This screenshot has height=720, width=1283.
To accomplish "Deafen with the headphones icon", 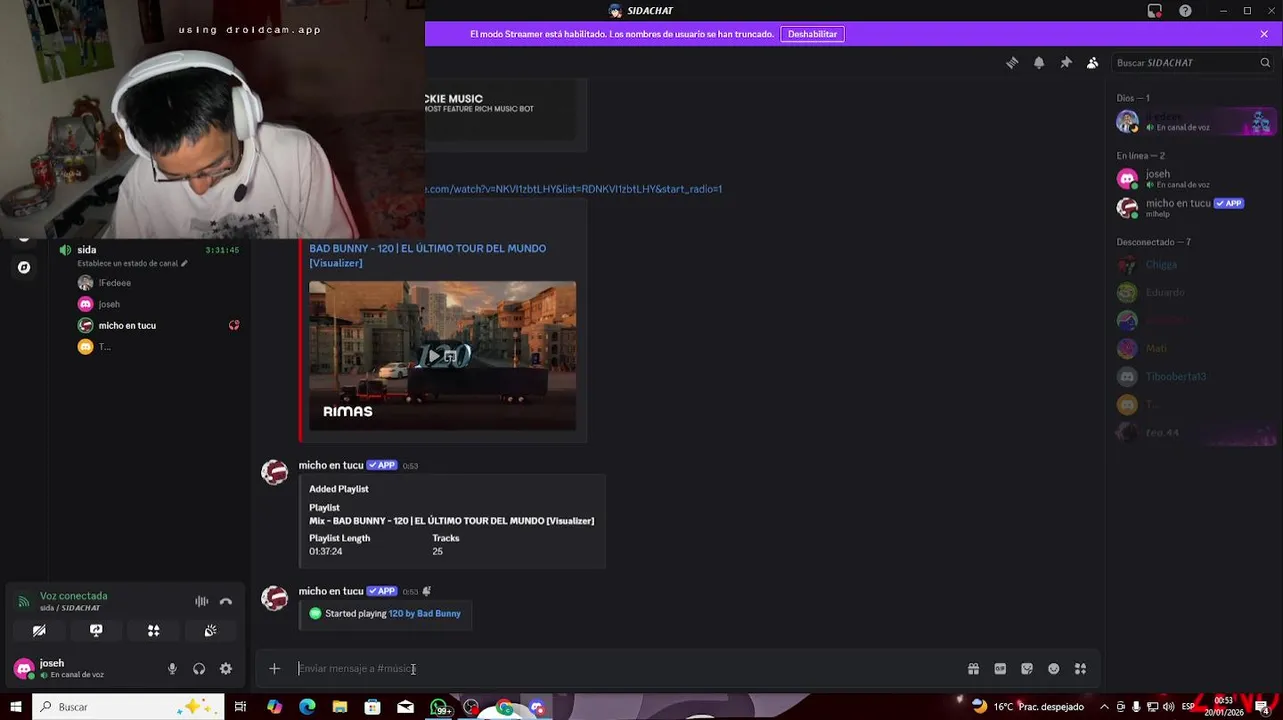I will coord(199,669).
